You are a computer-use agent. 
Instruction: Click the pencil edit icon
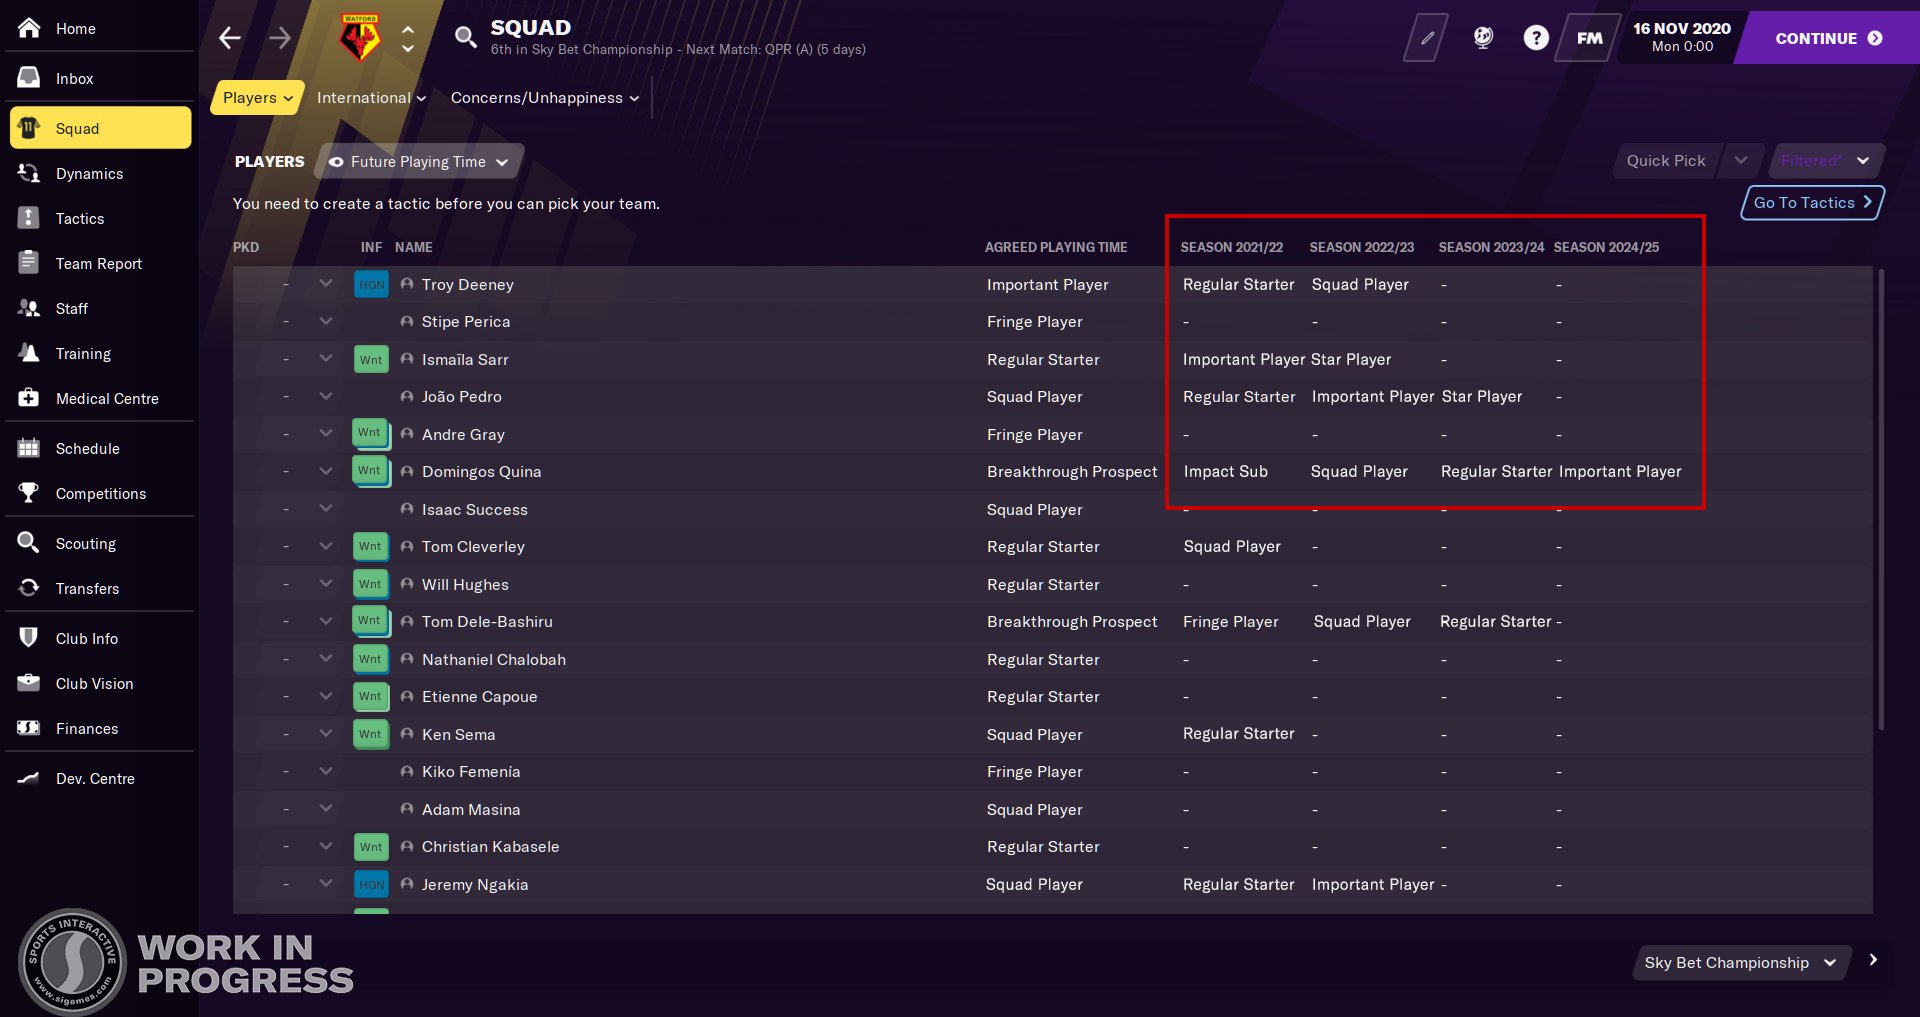click(x=1427, y=38)
